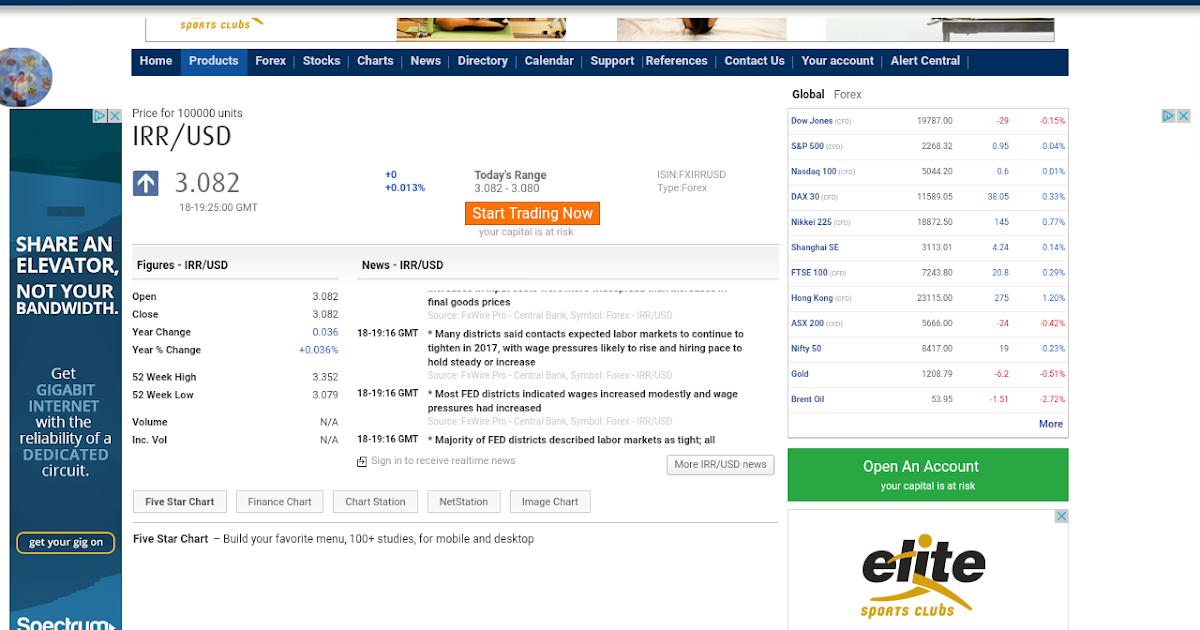Click news item about labor markets tightening in 2017
Screen dimensions: 1200x630
point(586,348)
